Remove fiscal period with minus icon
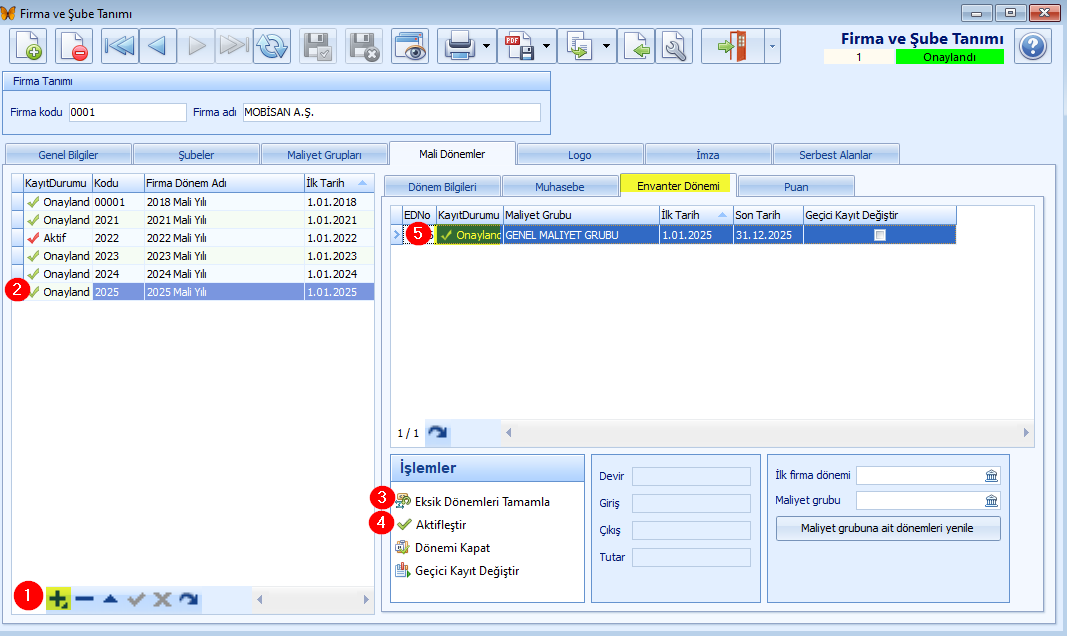The width and height of the screenshot is (1067, 636). pyautogui.click(x=84, y=599)
